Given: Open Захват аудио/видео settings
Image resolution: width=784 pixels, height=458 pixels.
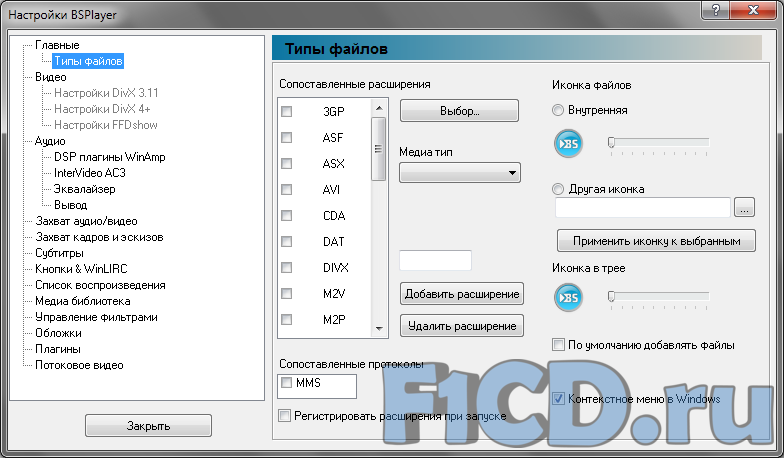Looking at the screenshot, I should coord(86,221).
